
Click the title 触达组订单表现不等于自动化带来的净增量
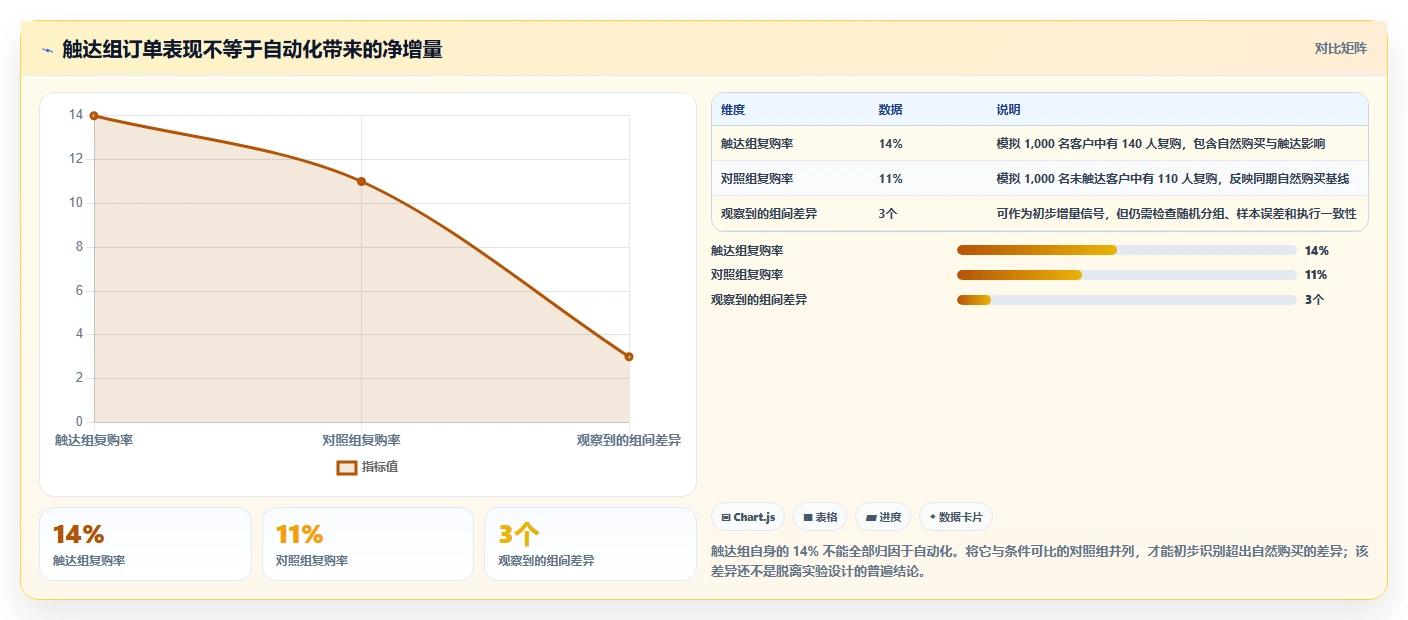[252, 49]
